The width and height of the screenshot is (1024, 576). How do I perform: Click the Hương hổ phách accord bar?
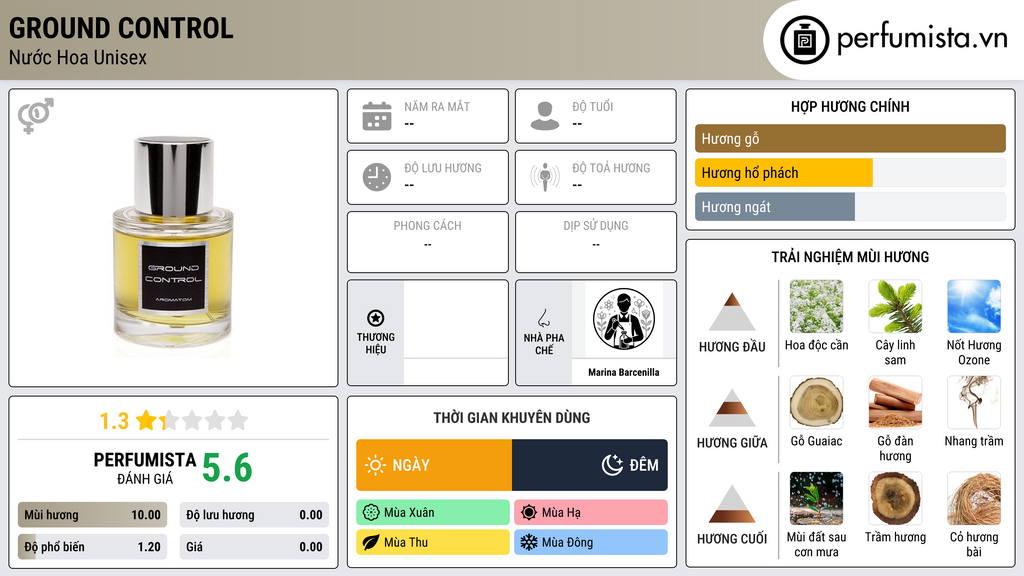click(850, 173)
